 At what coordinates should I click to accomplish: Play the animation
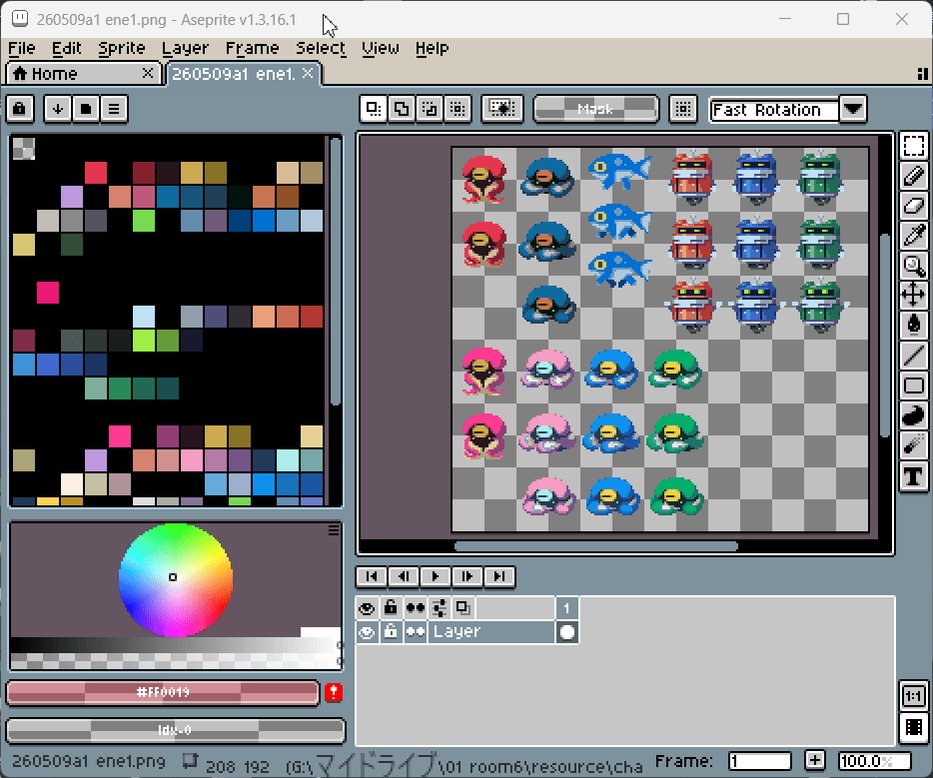pyautogui.click(x=436, y=576)
